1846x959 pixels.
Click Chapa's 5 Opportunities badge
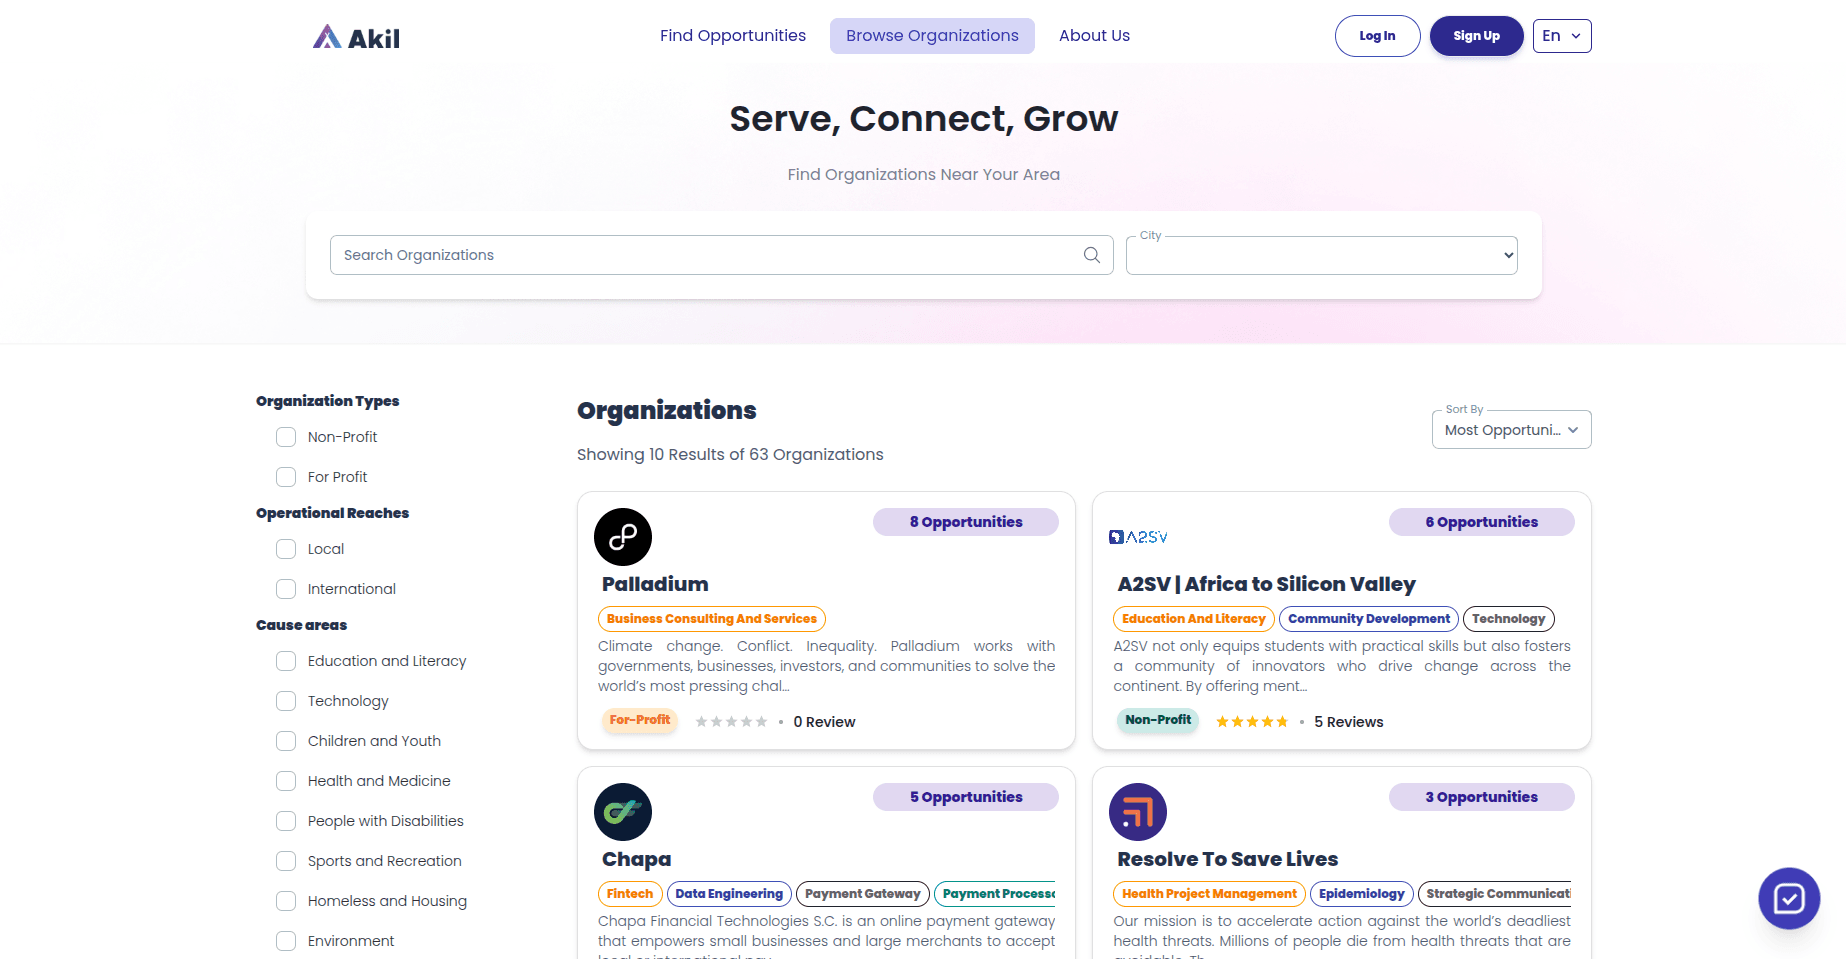[966, 797]
